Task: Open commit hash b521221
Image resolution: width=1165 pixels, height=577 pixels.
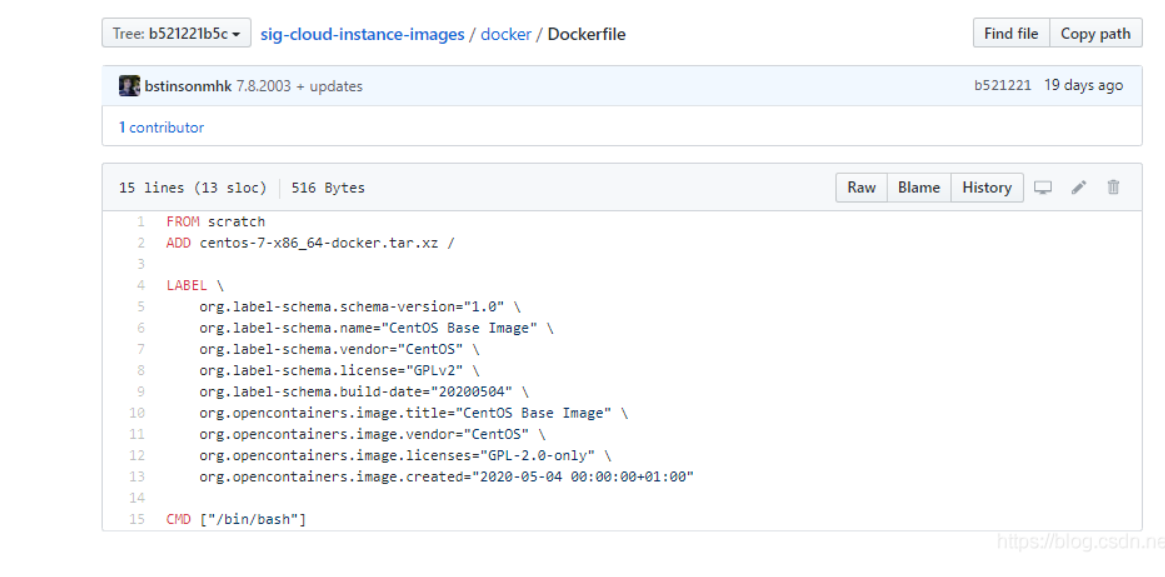Action: (x=1002, y=86)
